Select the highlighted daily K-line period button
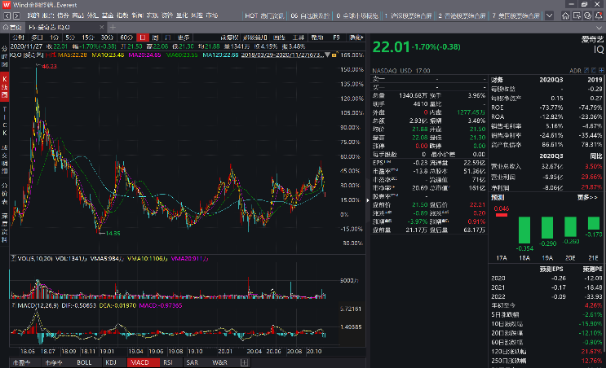 143,37
